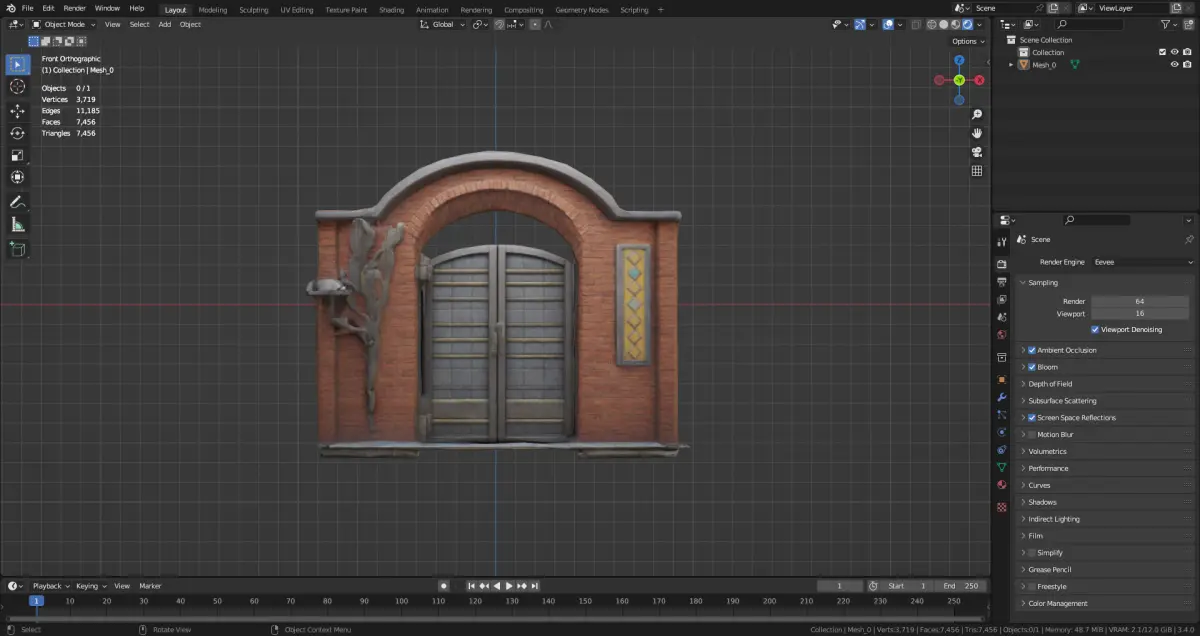Viewport: 1200px width, 636px height.
Task: Activate the Scale tool
Action: [x=17, y=155]
